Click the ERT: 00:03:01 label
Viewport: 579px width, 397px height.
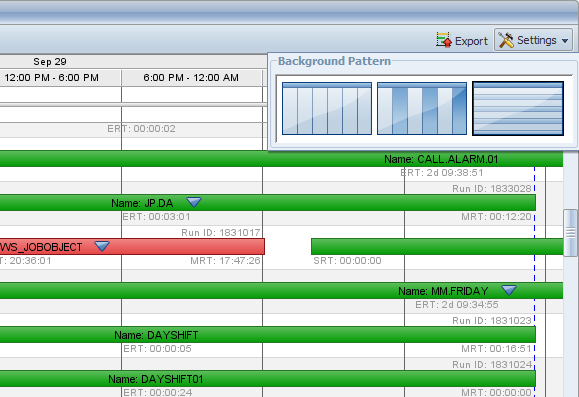tap(156, 217)
